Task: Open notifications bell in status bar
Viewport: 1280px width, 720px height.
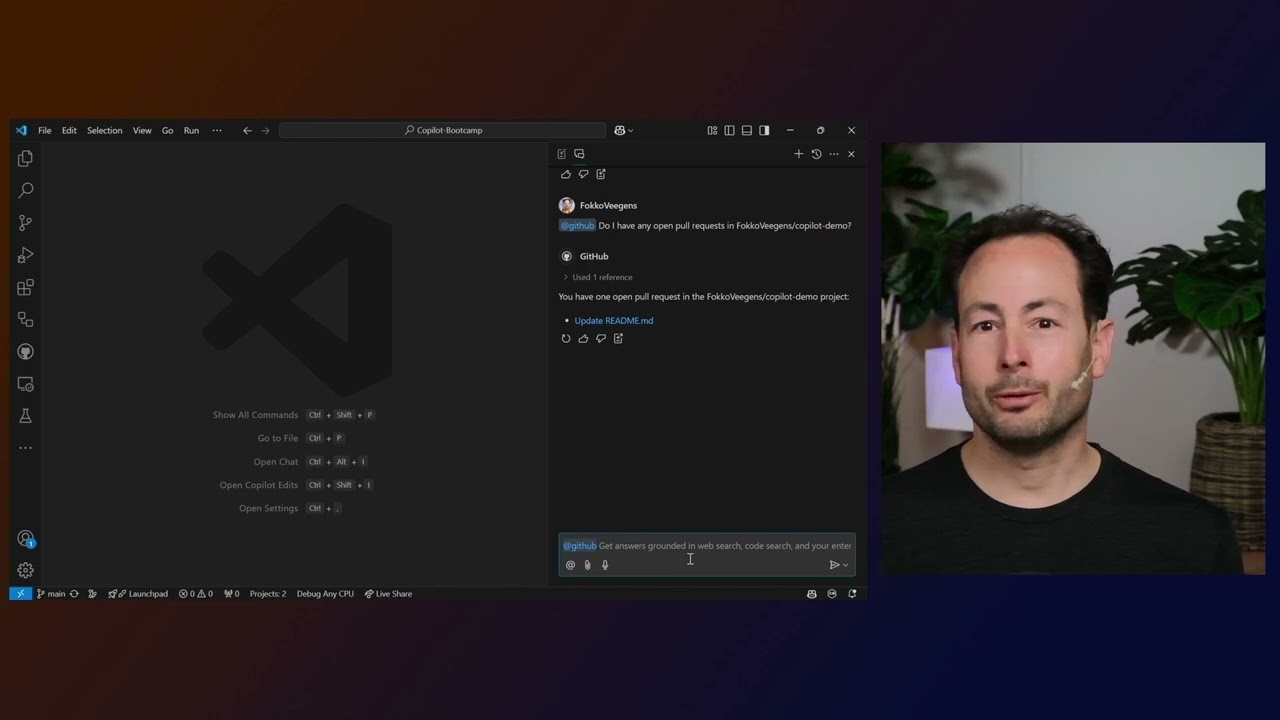Action: click(x=852, y=594)
